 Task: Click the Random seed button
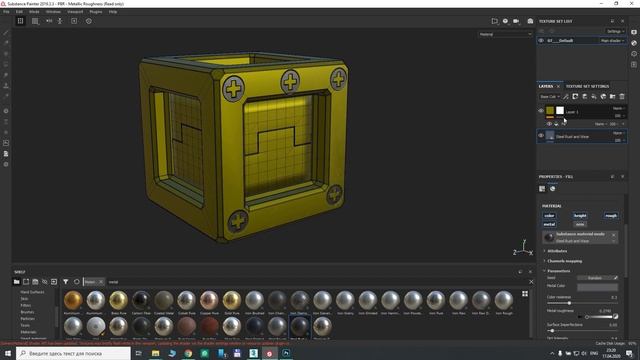[595, 278]
